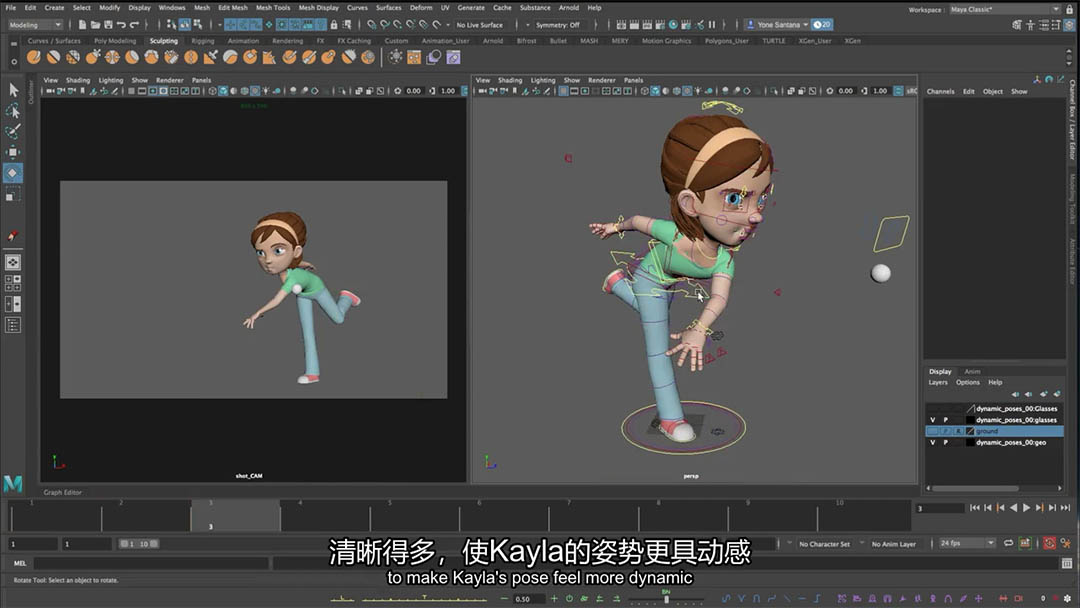This screenshot has height=608, width=1080.
Task: Click the Modeling Toolkit toggle icon top-right
Action: click(x=1017, y=25)
